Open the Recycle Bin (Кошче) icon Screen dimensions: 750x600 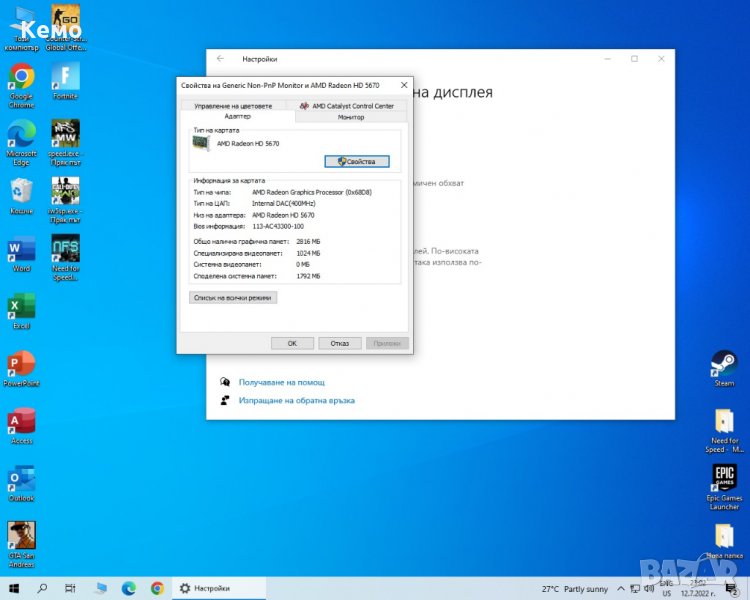tap(21, 191)
